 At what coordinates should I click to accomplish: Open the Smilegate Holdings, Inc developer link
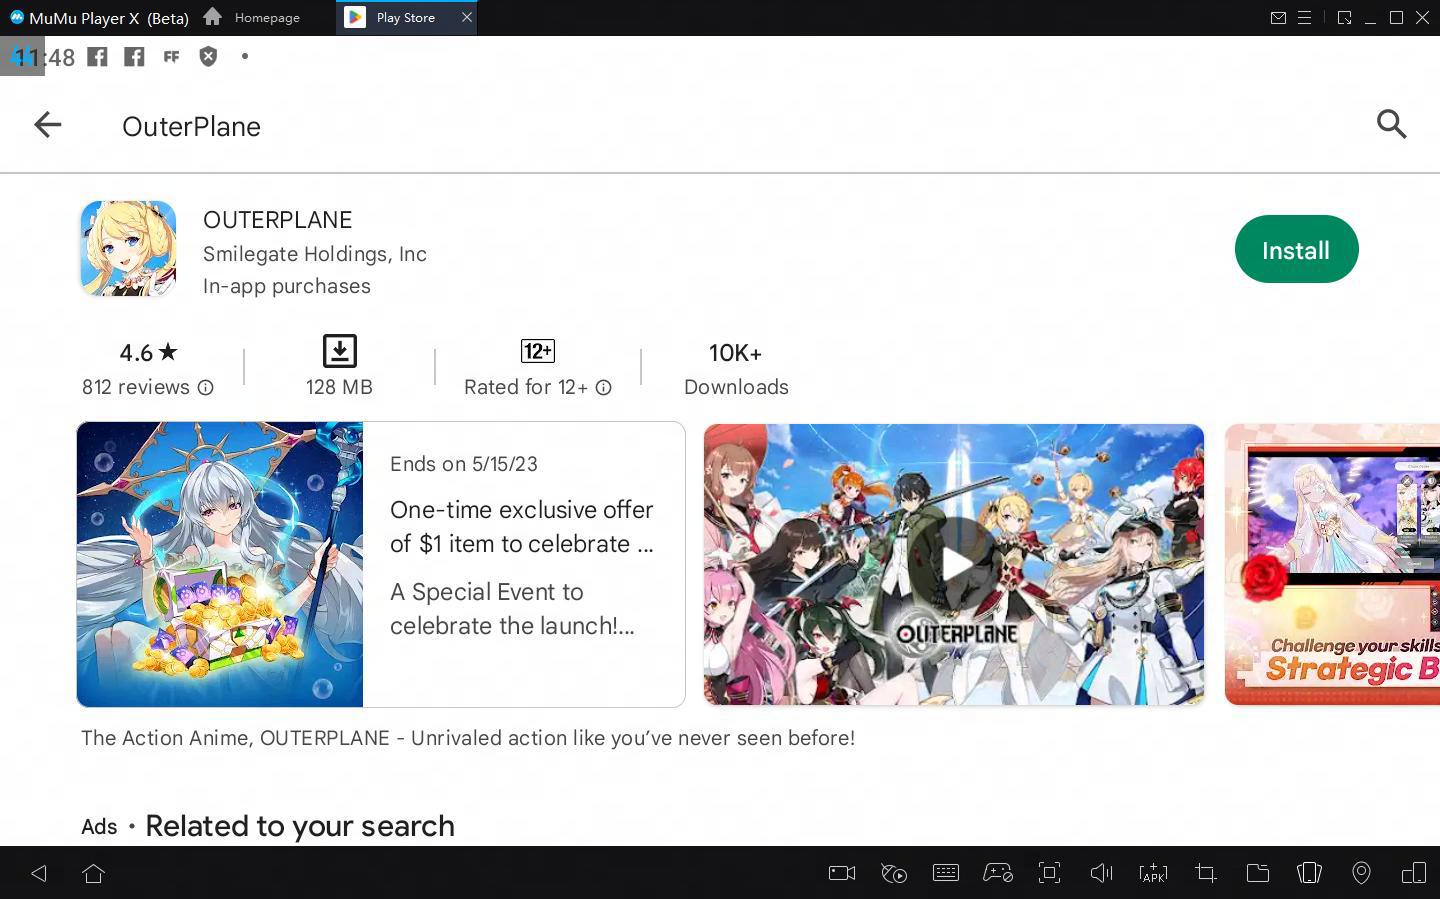point(314,254)
